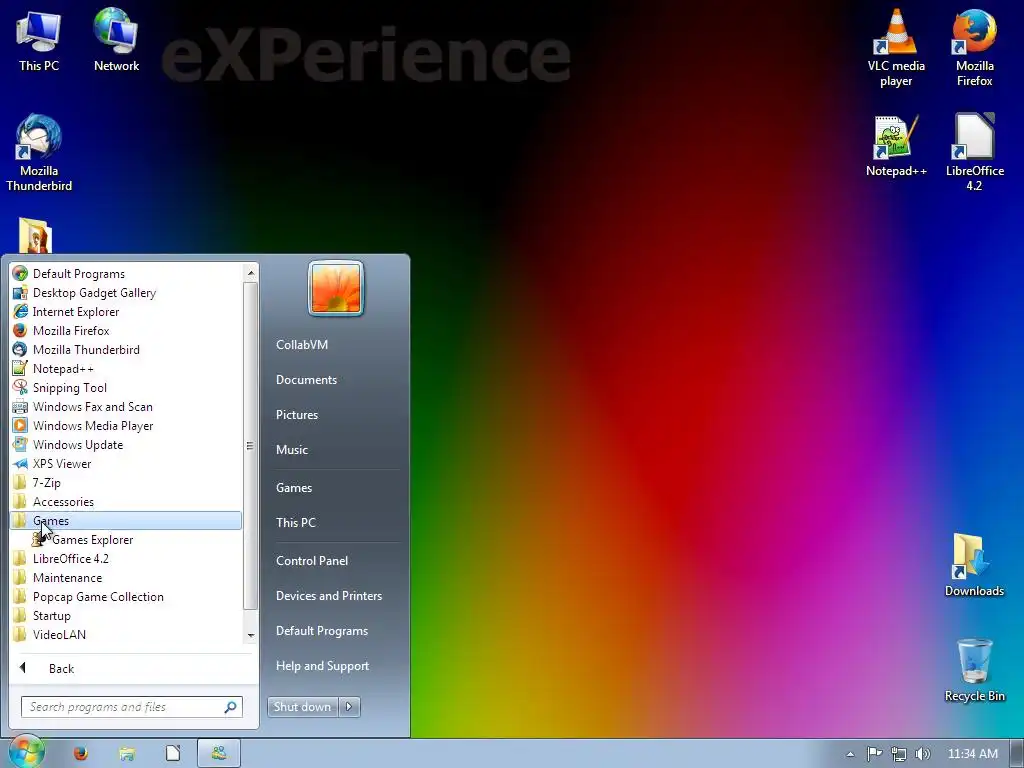Start Mozilla Thunderbird from programs list
The width and height of the screenshot is (1024, 768).
click(x=126, y=349)
